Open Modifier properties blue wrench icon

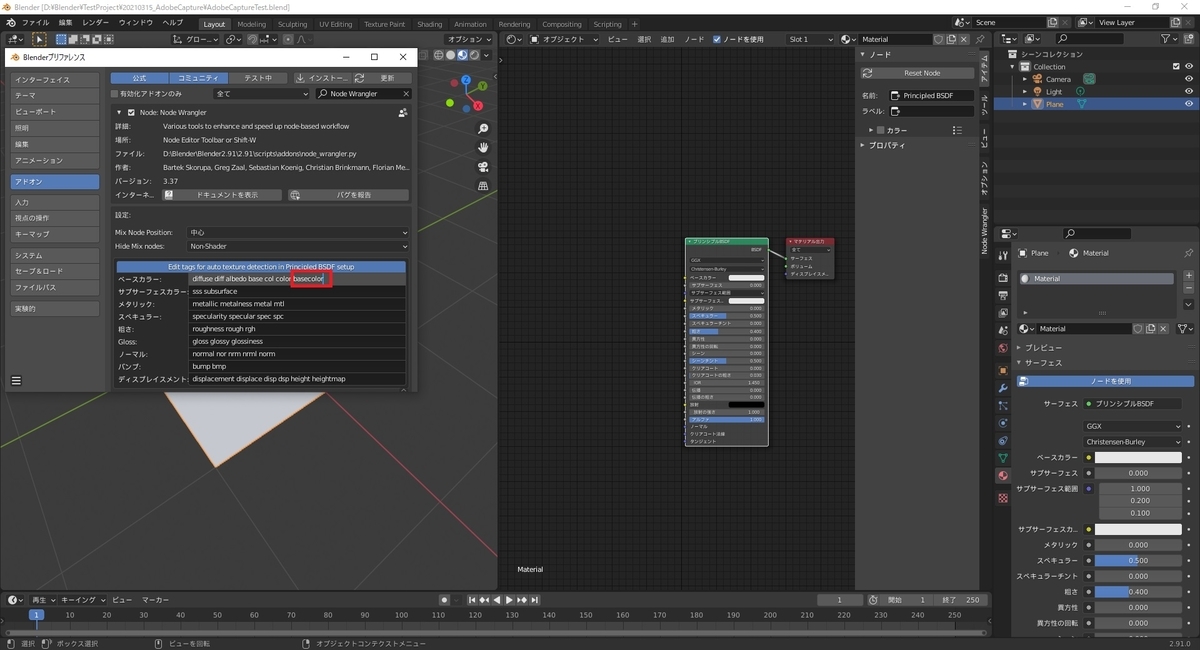1002,387
